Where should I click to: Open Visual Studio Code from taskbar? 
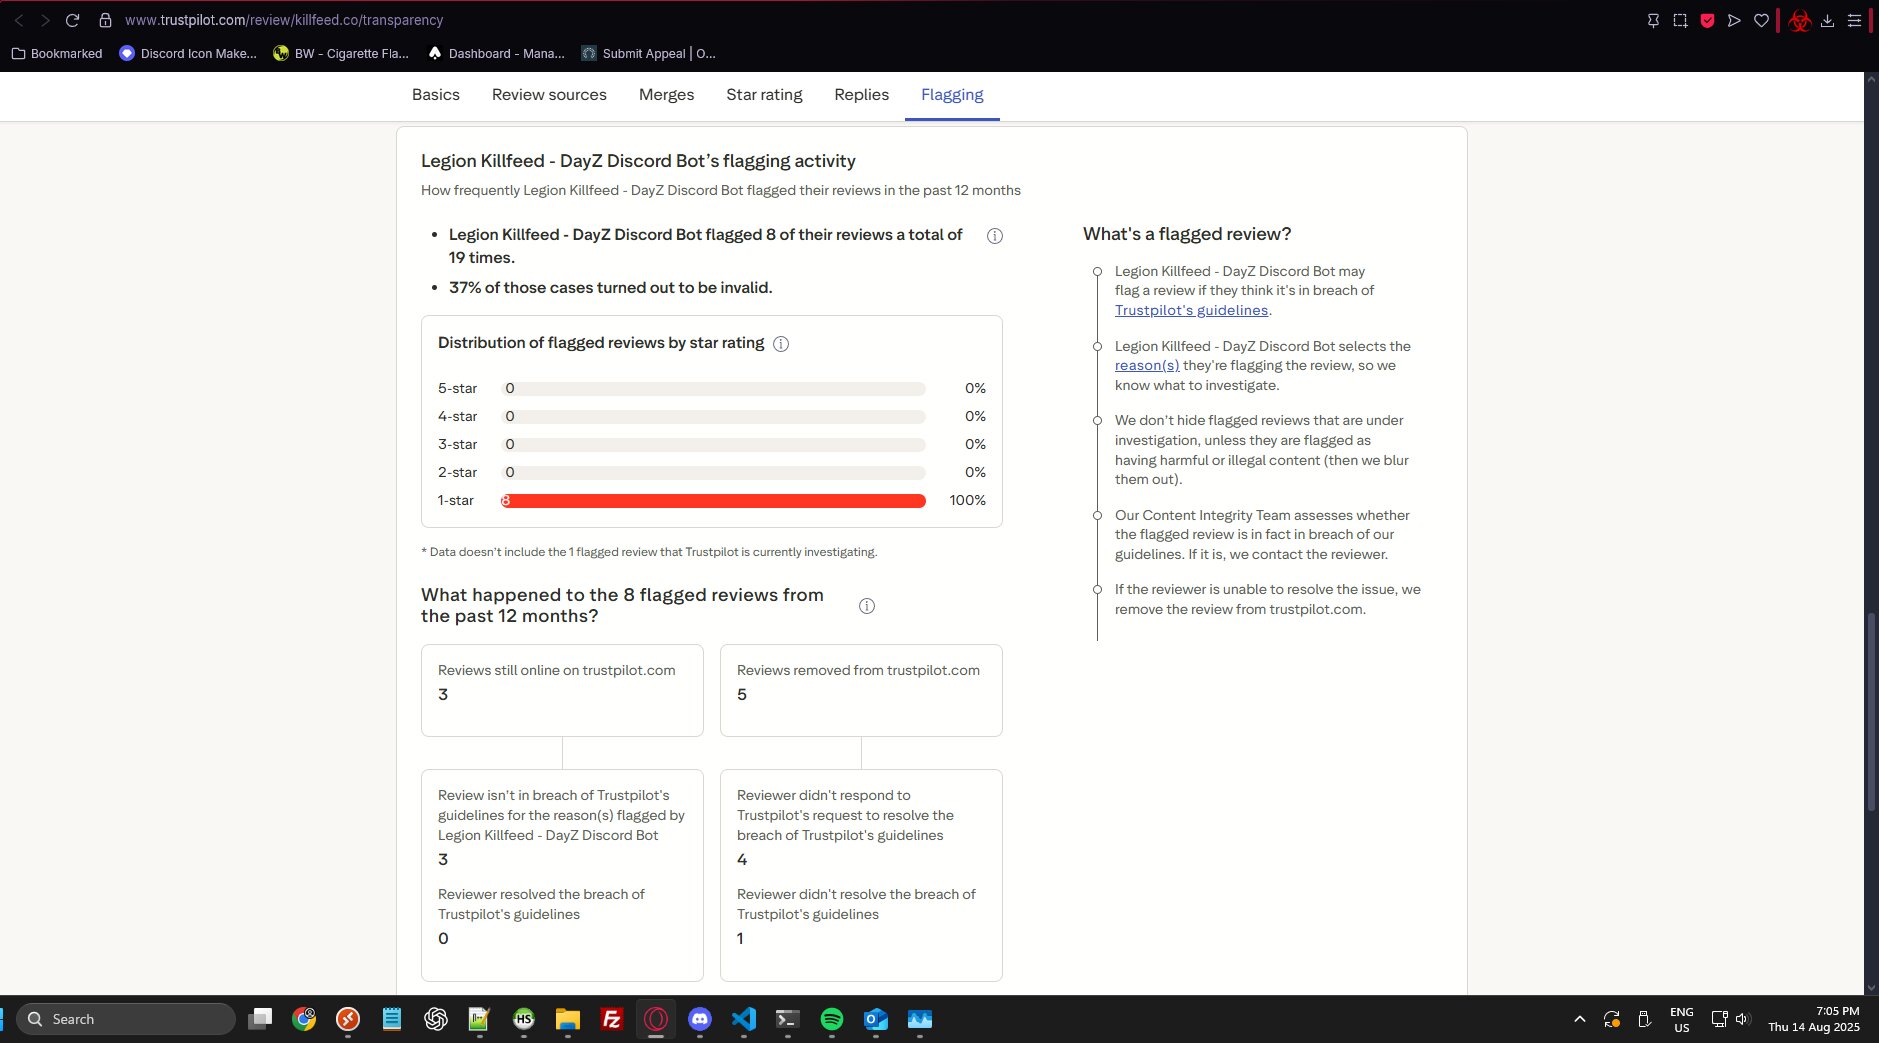[x=744, y=1019]
